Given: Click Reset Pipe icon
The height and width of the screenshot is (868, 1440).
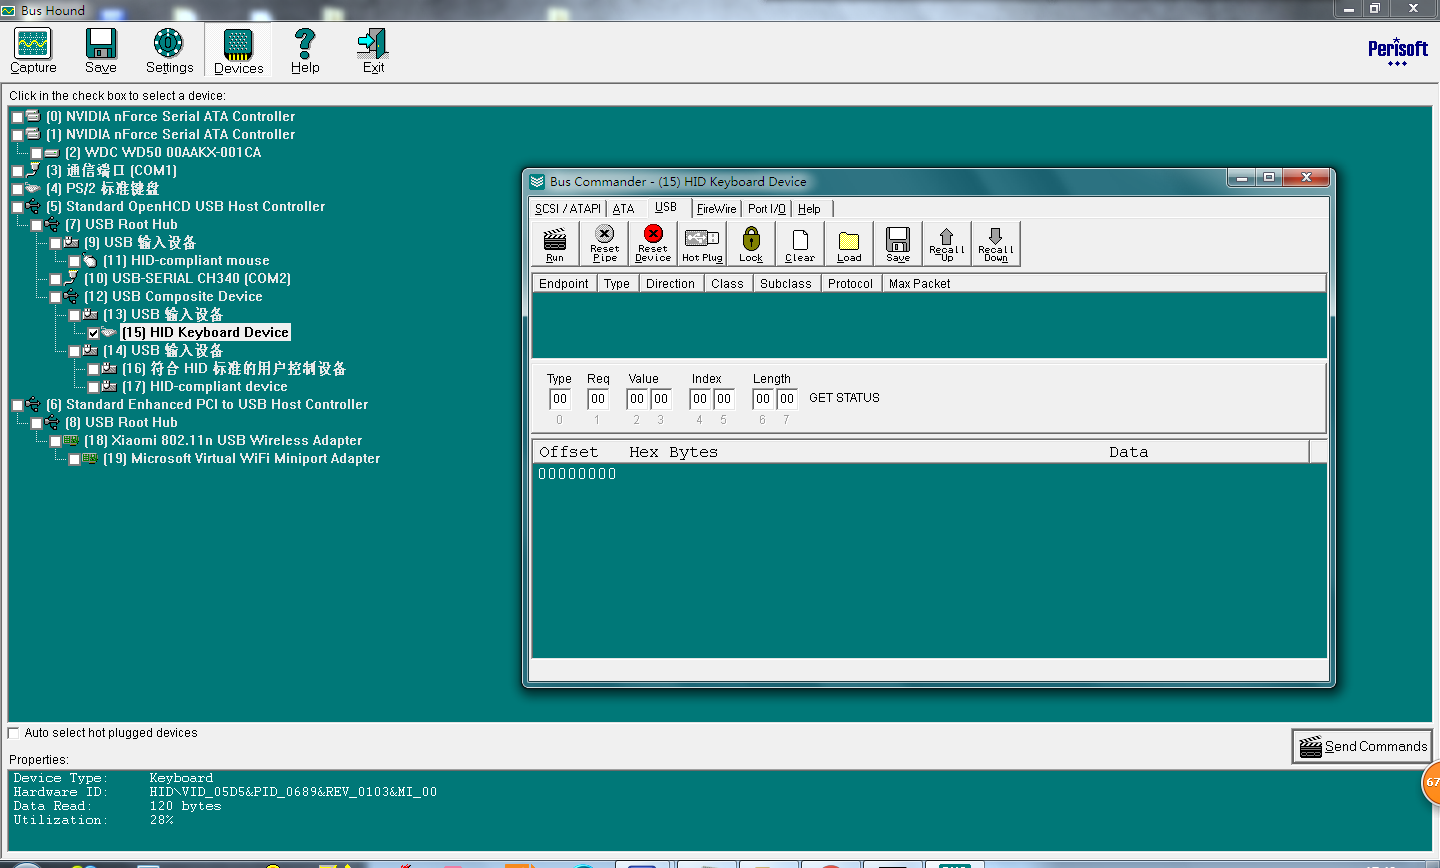Looking at the screenshot, I should 604,244.
